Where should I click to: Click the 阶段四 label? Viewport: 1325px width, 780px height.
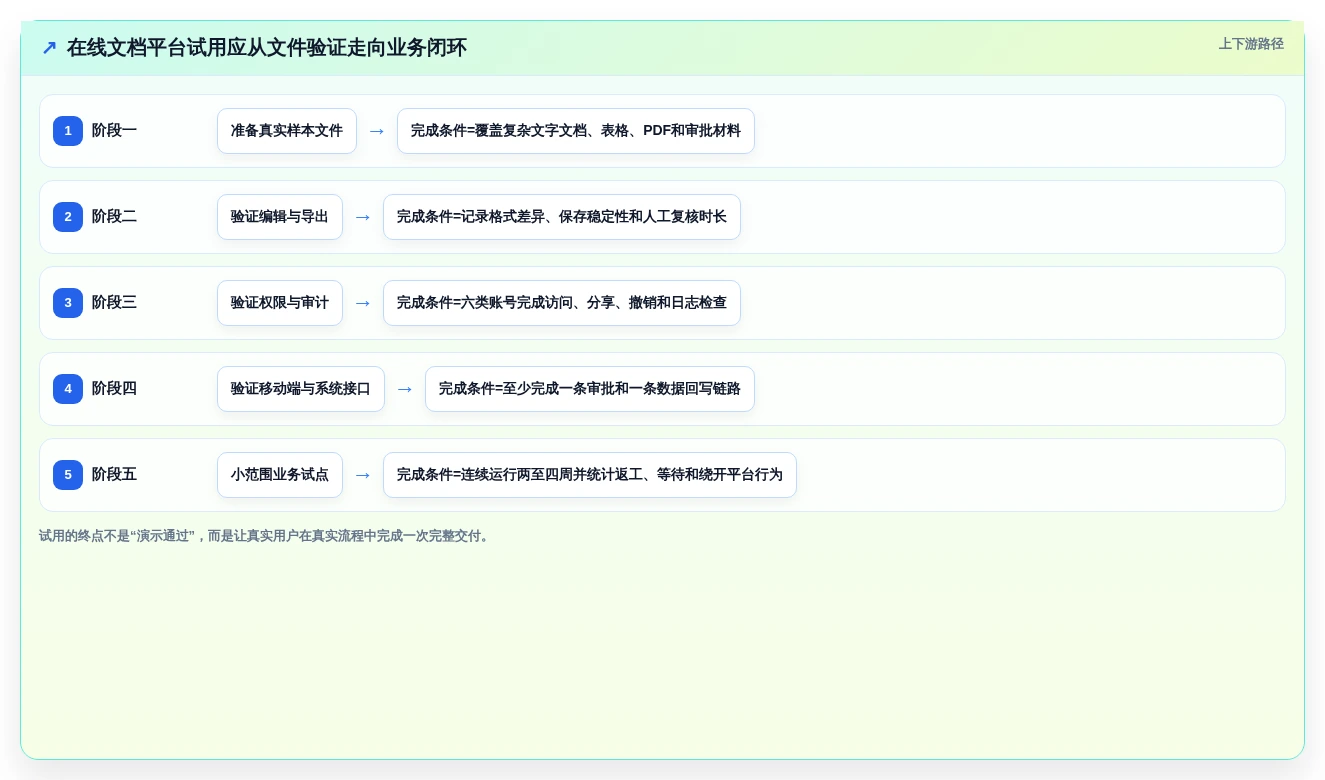(x=114, y=389)
